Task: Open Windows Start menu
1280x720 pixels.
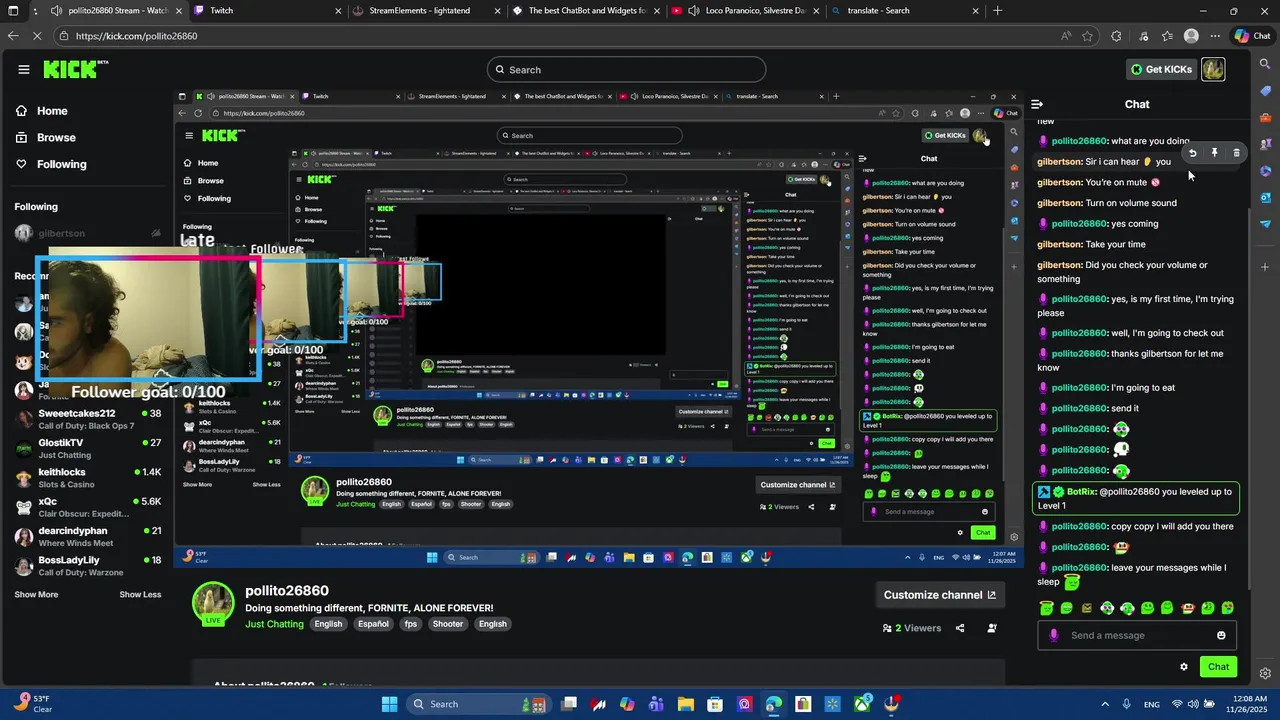Action: (389, 704)
